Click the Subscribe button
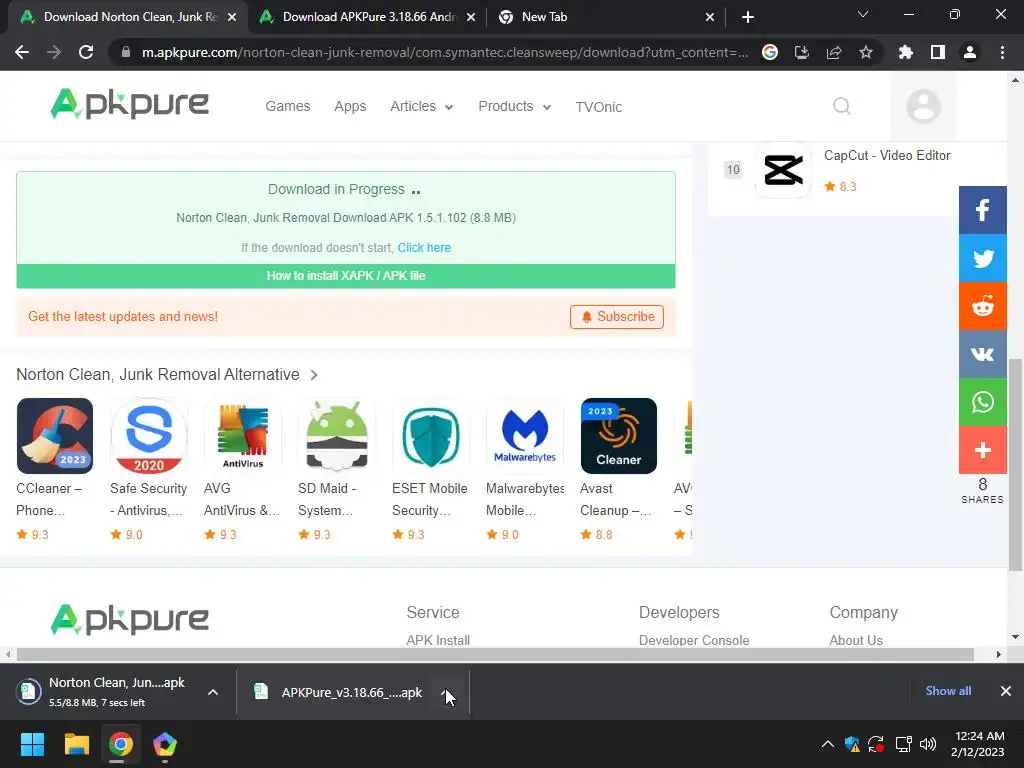This screenshot has height=768, width=1024. pos(616,317)
